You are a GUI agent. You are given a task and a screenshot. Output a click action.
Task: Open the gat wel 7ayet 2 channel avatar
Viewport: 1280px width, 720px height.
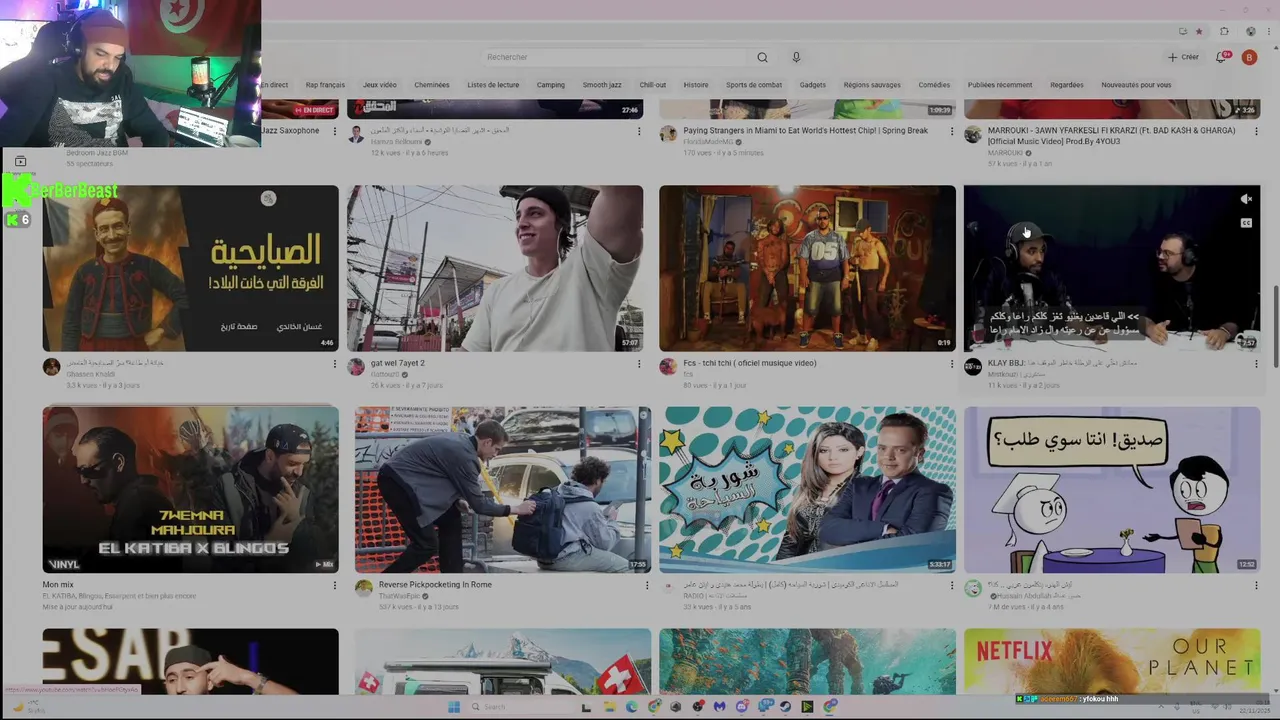pyautogui.click(x=356, y=367)
